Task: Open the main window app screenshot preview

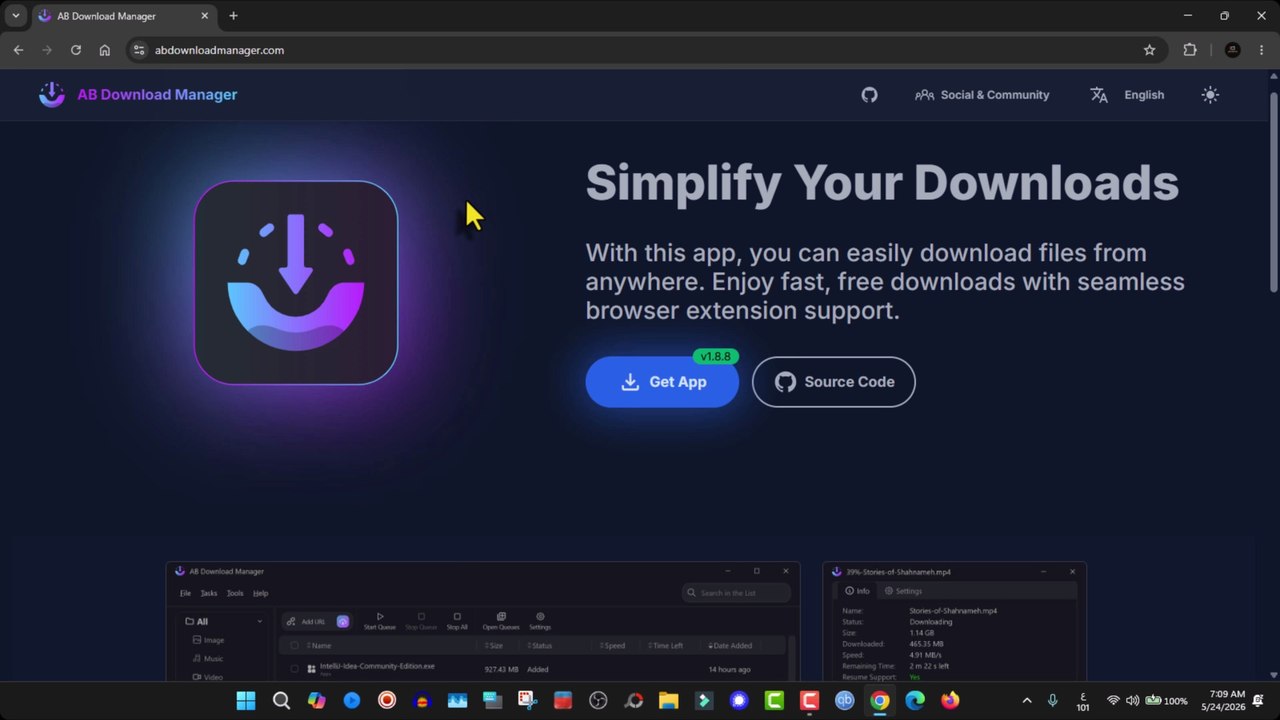Action: click(483, 622)
